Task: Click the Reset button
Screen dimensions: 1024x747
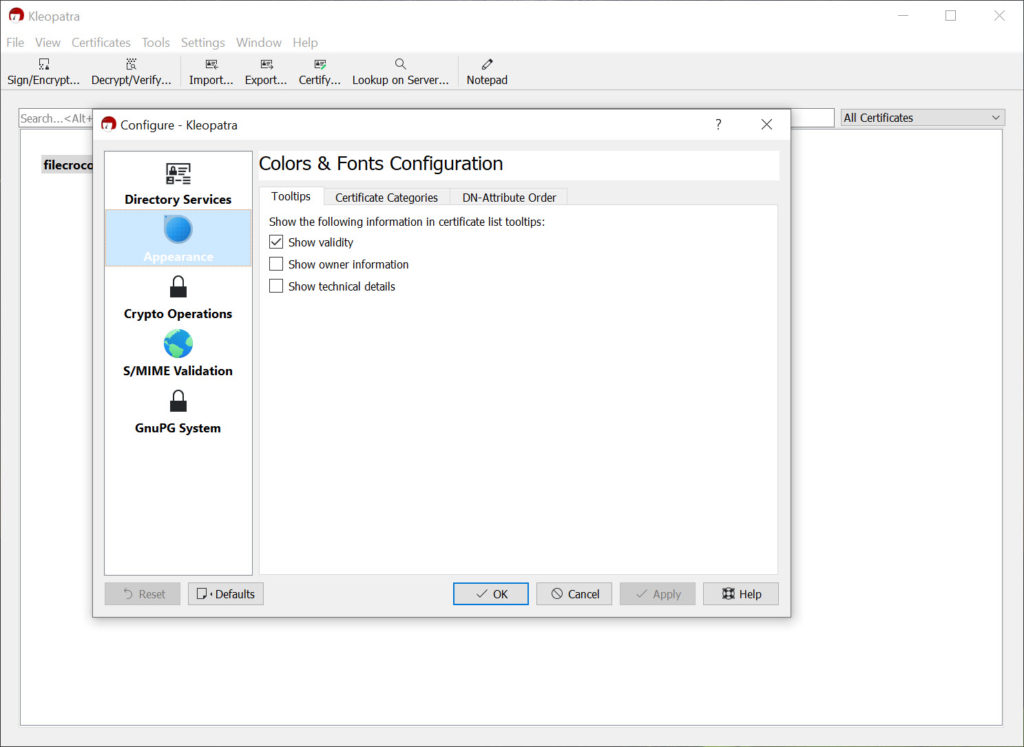Action: tap(142, 594)
